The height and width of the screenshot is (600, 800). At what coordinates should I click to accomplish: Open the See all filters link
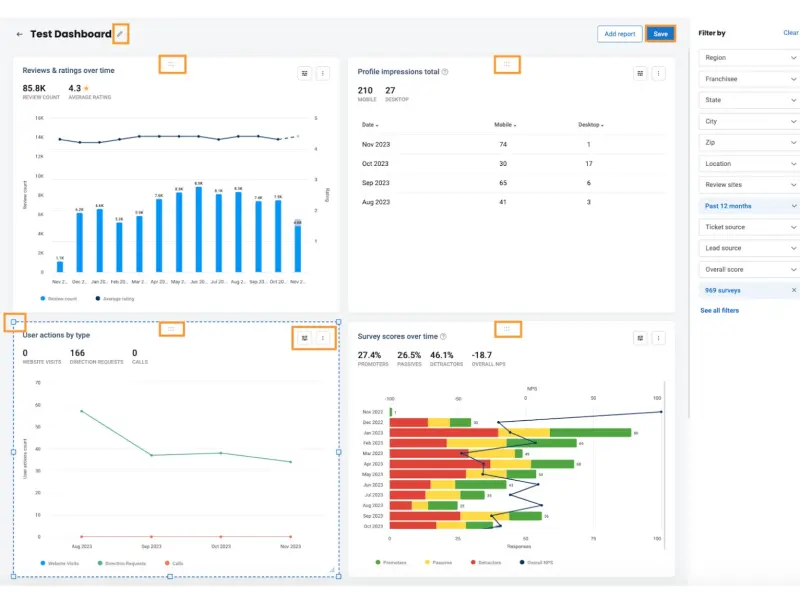point(719,311)
